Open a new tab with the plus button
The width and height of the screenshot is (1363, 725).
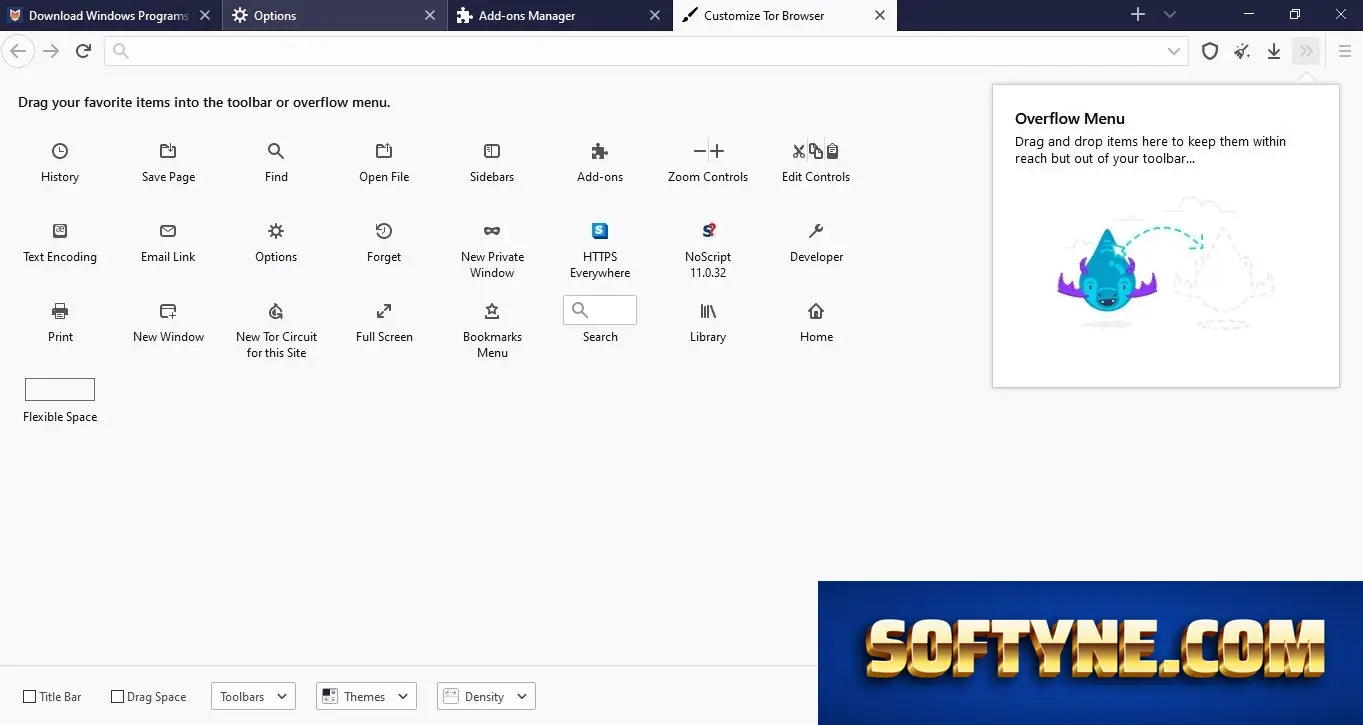coord(1138,14)
